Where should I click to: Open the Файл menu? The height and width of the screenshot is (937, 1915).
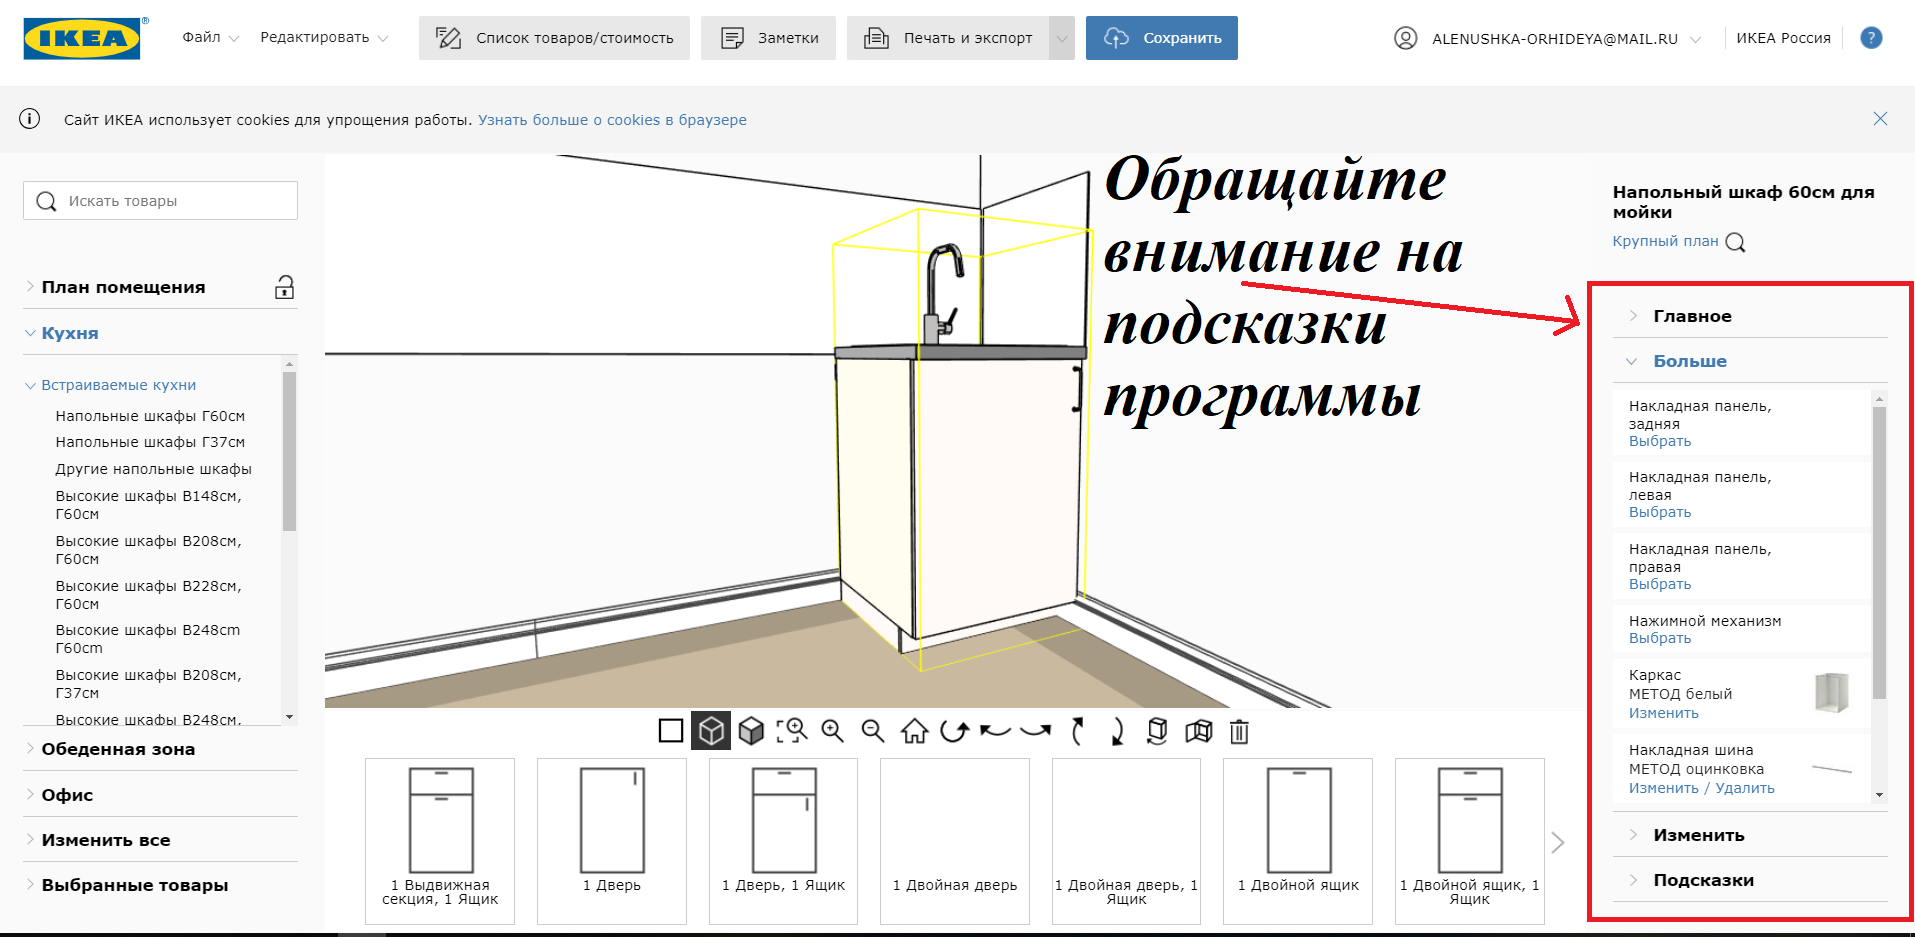tap(210, 38)
